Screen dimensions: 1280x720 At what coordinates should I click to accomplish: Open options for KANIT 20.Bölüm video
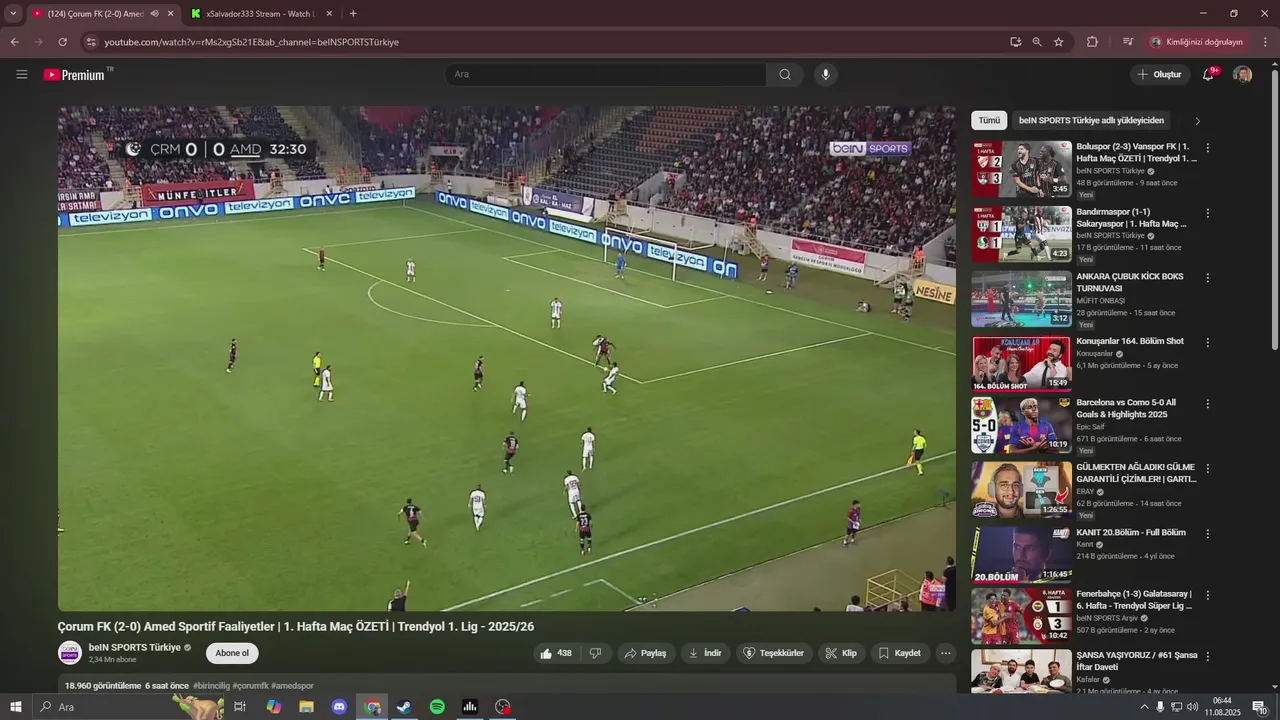point(1207,533)
